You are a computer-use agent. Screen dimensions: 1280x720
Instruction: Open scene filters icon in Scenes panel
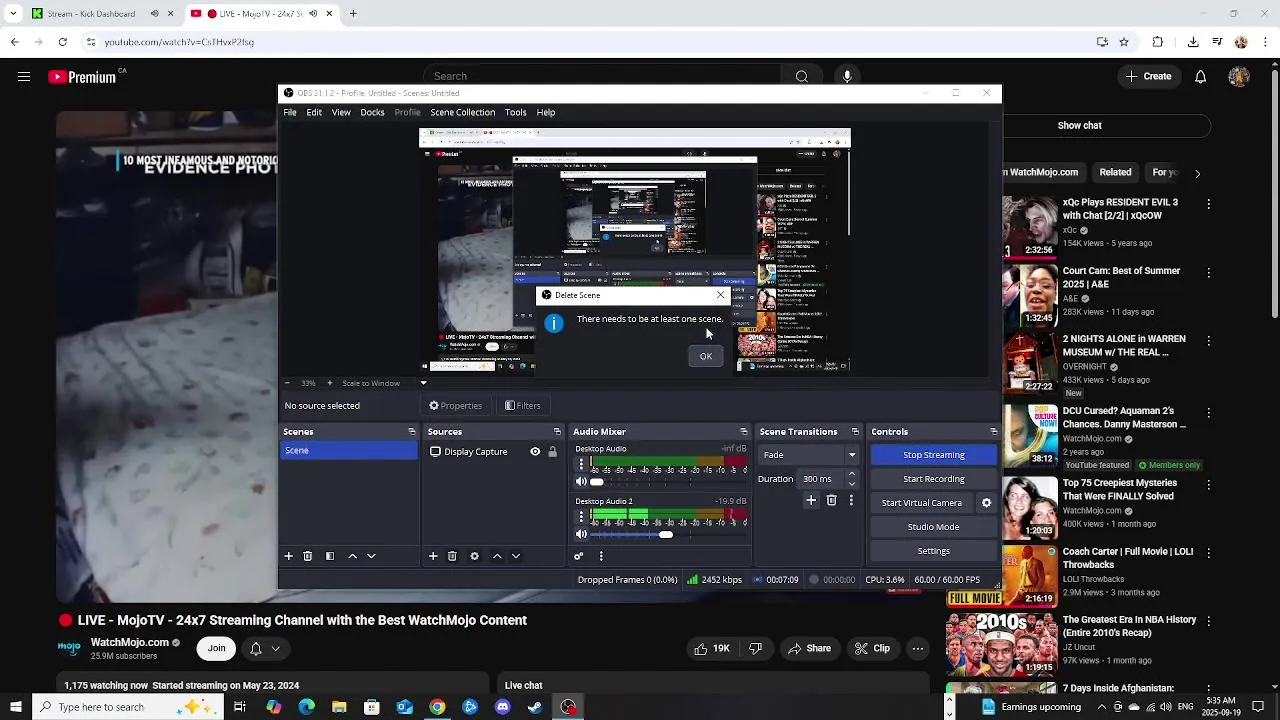pos(330,556)
